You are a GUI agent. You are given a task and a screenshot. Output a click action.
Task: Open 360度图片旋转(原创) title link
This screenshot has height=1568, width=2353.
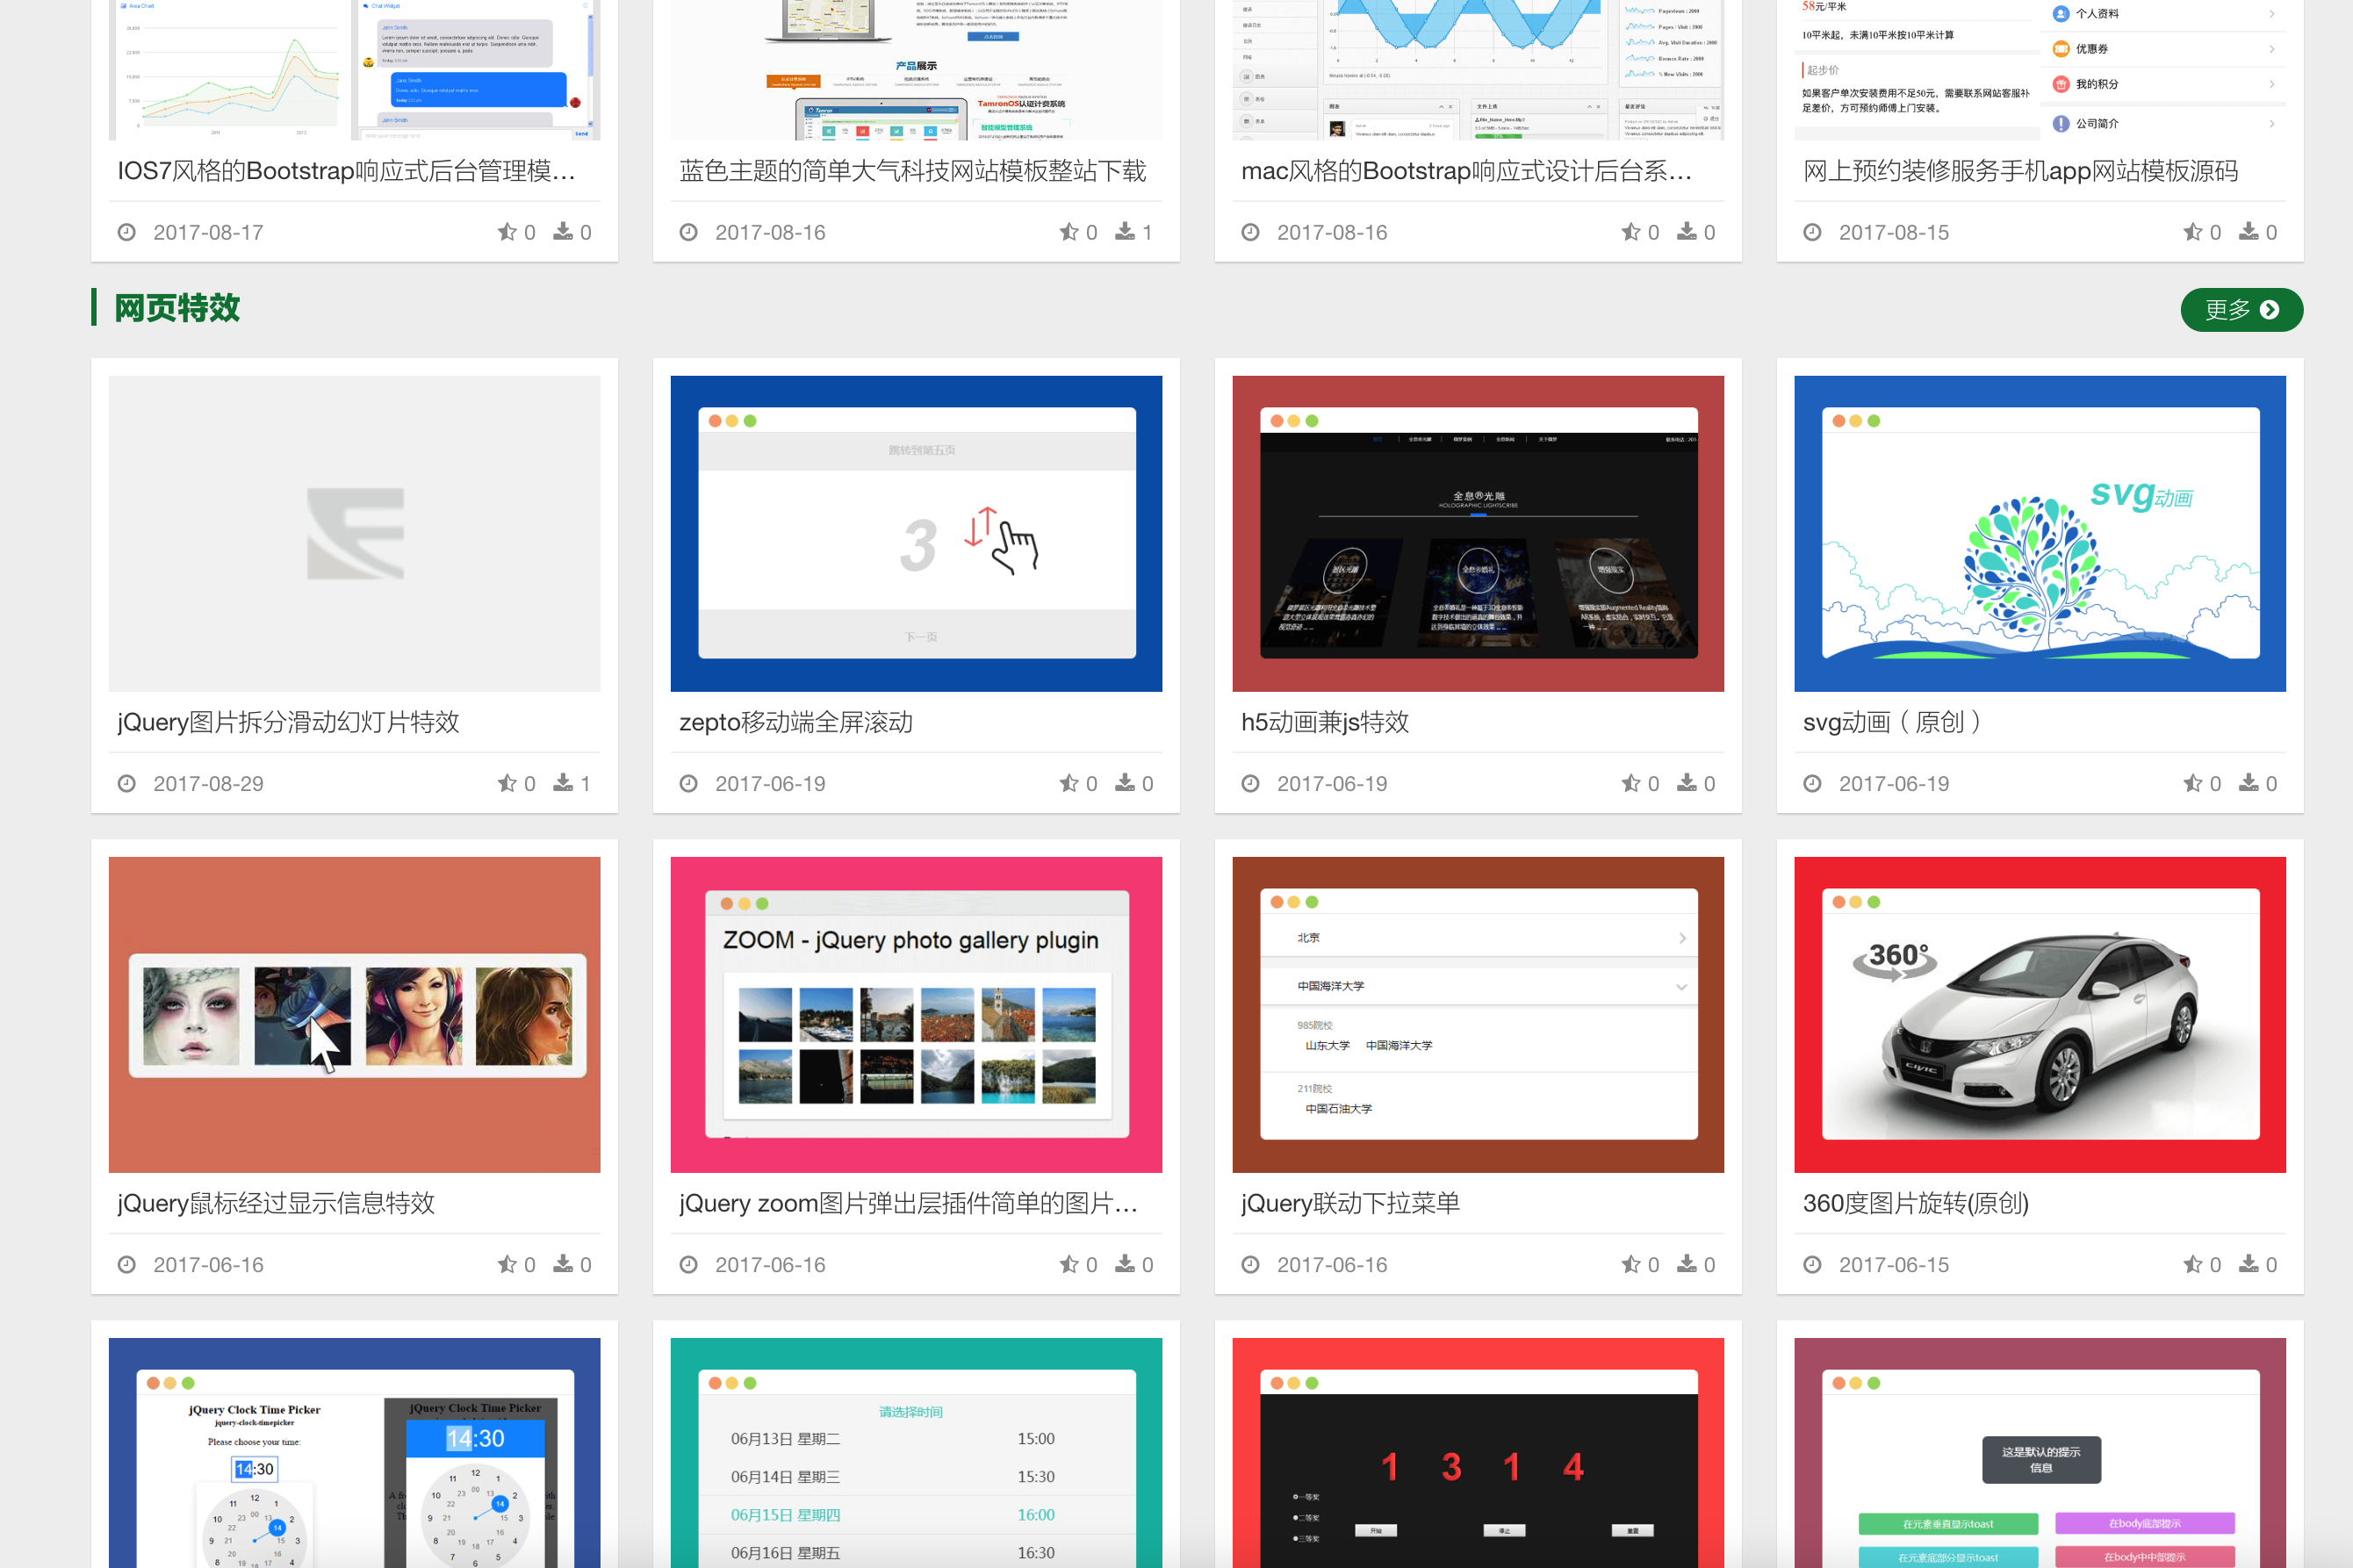point(1916,1203)
